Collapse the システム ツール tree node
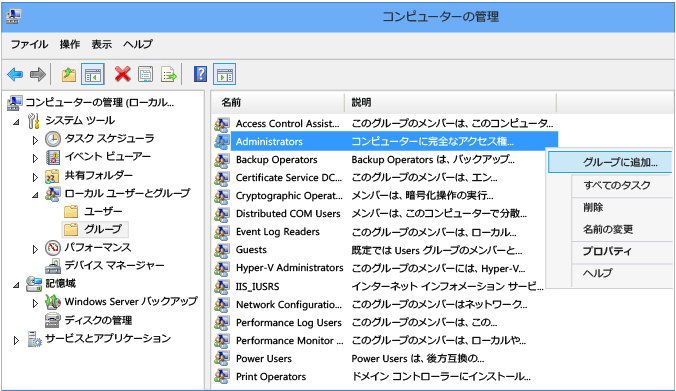This screenshot has width=676, height=391. (x=16, y=122)
